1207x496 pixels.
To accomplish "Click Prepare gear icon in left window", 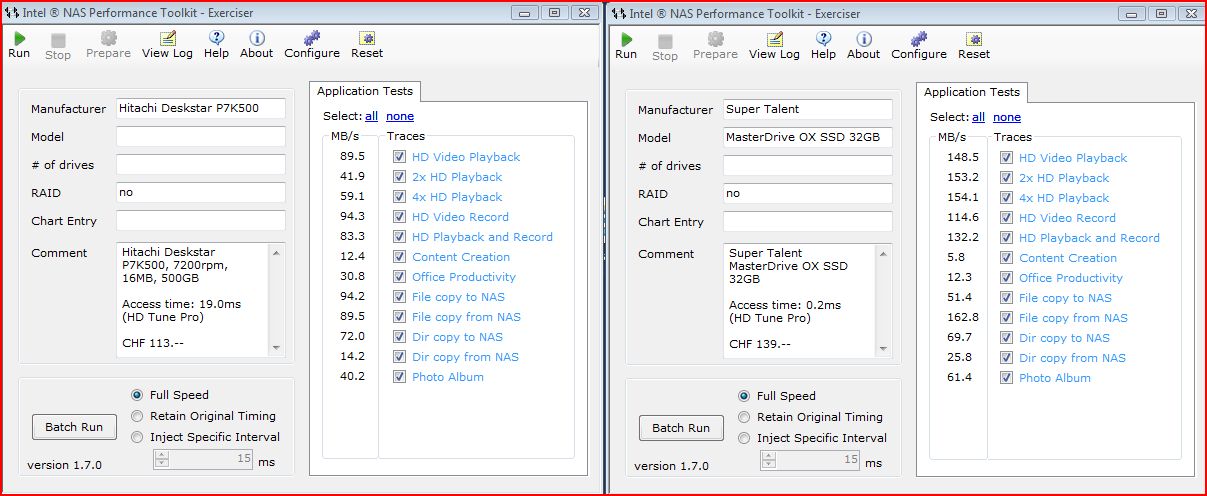I will pyautogui.click(x=108, y=38).
